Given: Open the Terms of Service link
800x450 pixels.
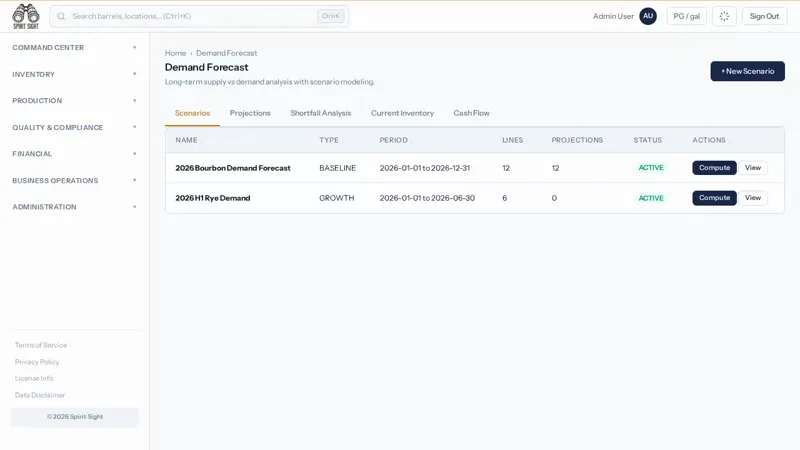Looking at the screenshot, I should [x=41, y=345].
